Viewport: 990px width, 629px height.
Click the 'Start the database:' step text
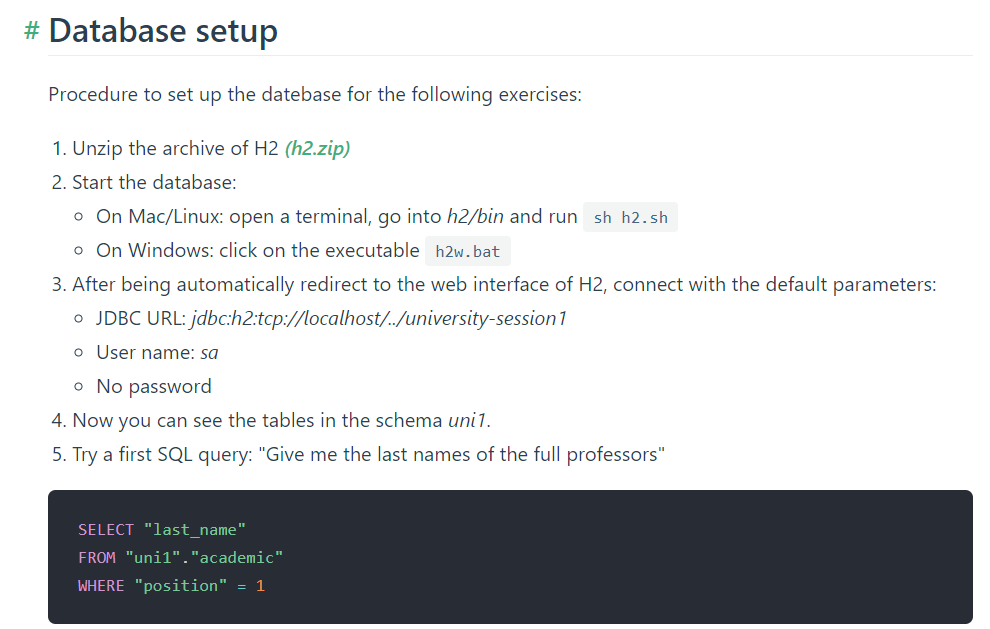154,183
